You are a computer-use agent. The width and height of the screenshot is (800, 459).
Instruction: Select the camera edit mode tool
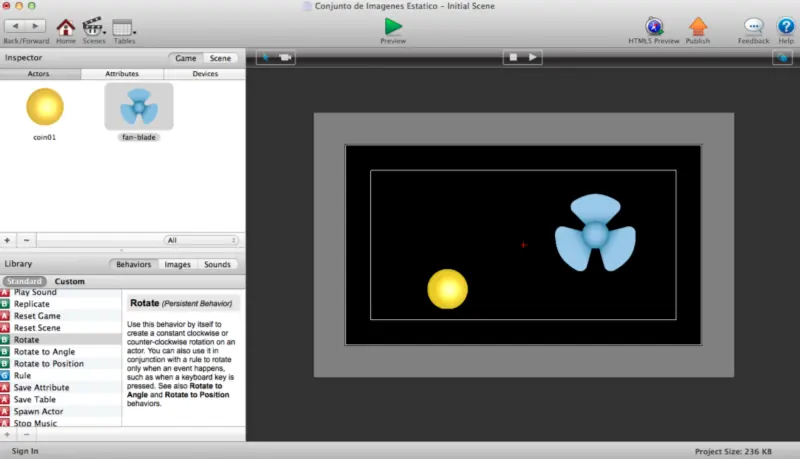[285, 57]
